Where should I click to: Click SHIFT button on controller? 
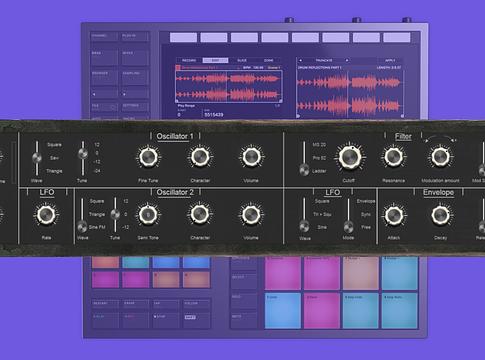[196, 319]
